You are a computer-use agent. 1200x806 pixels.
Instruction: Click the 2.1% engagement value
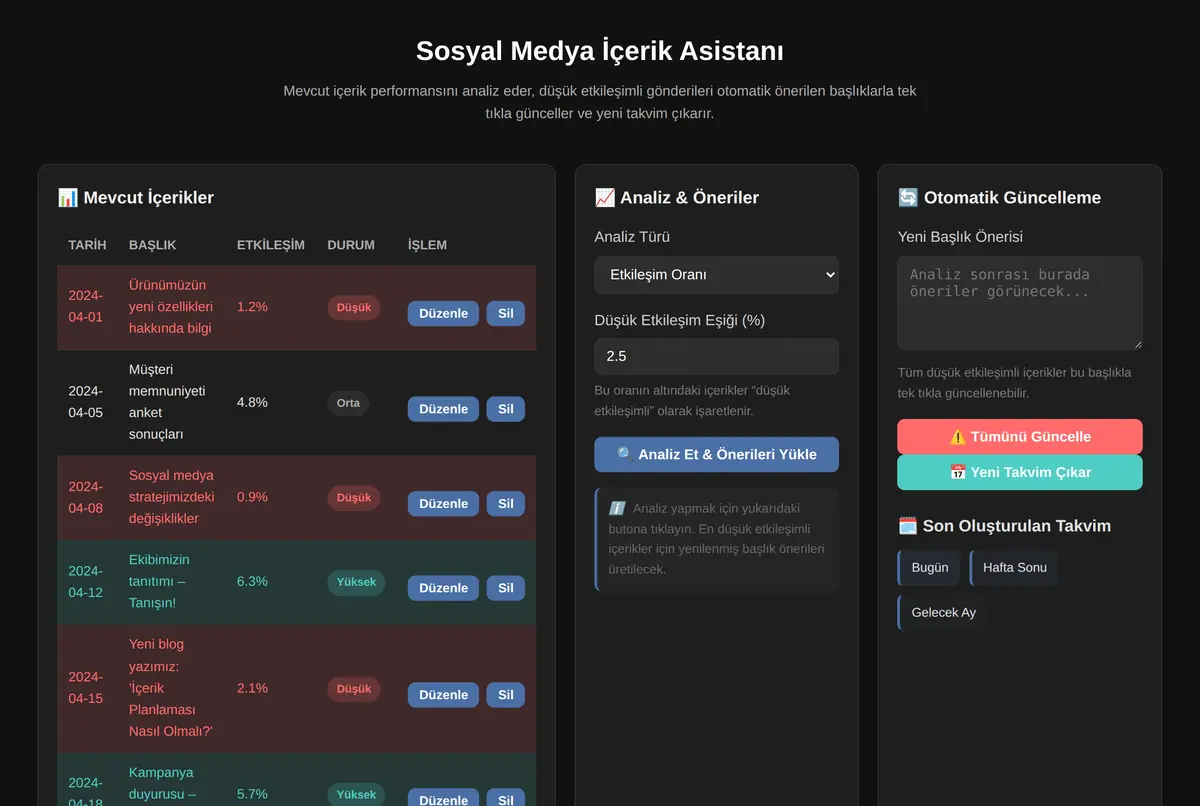(252, 688)
